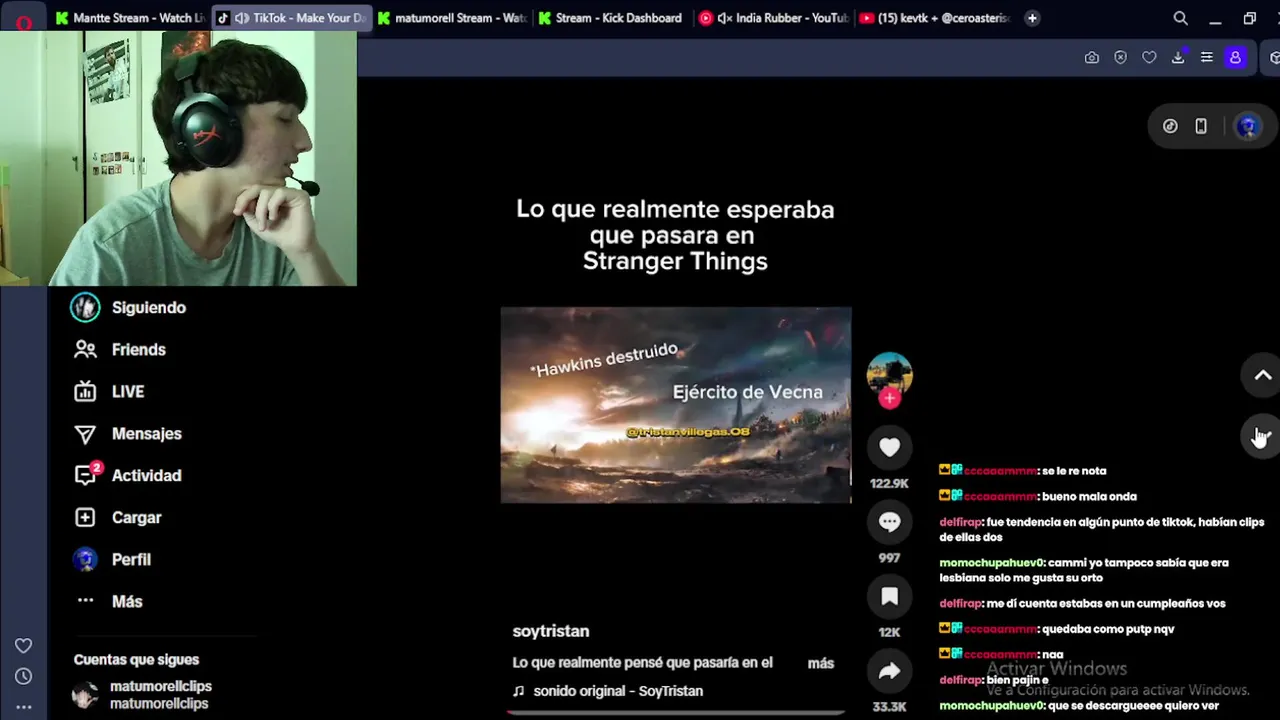Go to previous video with up chevron
The width and height of the screenshot is (1280, 720).
pos(1262,375)
